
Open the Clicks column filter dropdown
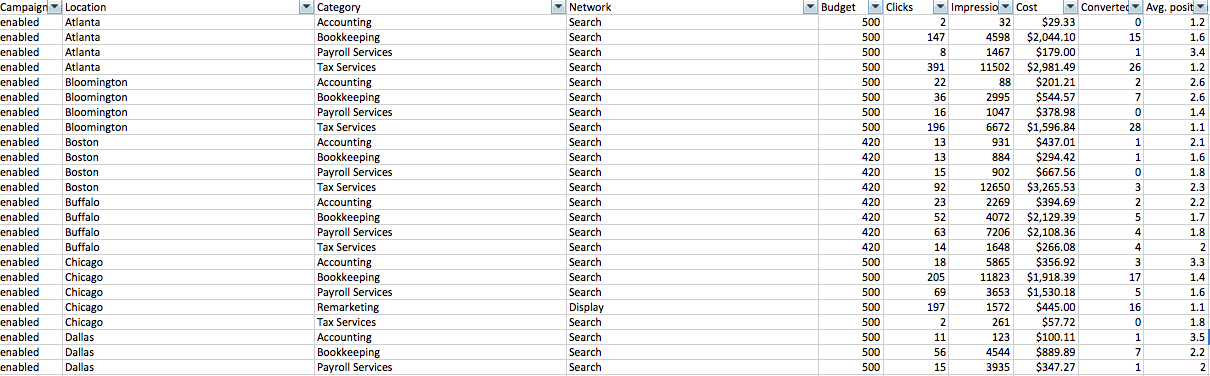tap(940, 7)
